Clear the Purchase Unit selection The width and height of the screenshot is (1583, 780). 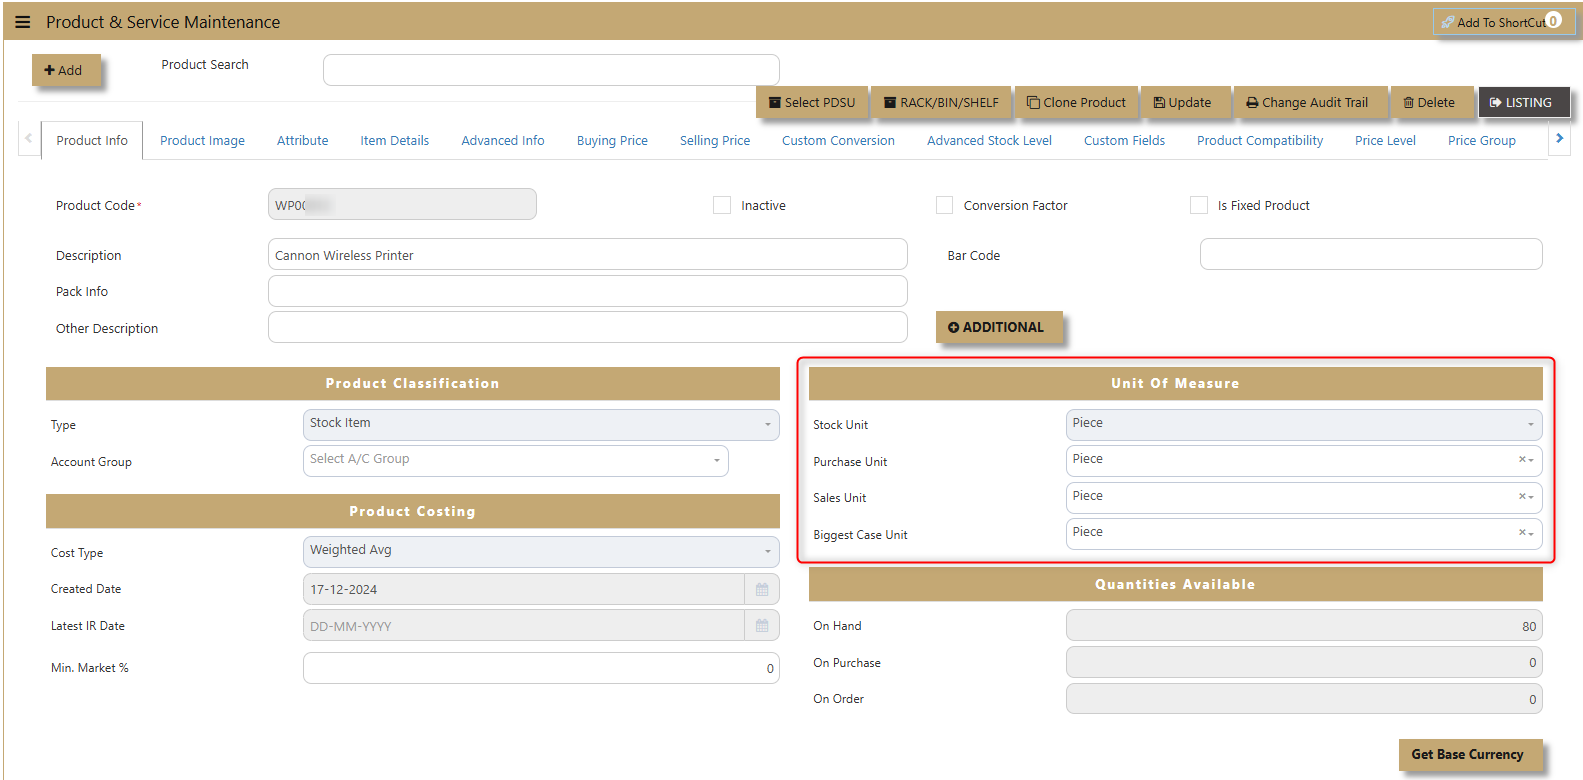pyautogui.click(x=1522, y=459)
